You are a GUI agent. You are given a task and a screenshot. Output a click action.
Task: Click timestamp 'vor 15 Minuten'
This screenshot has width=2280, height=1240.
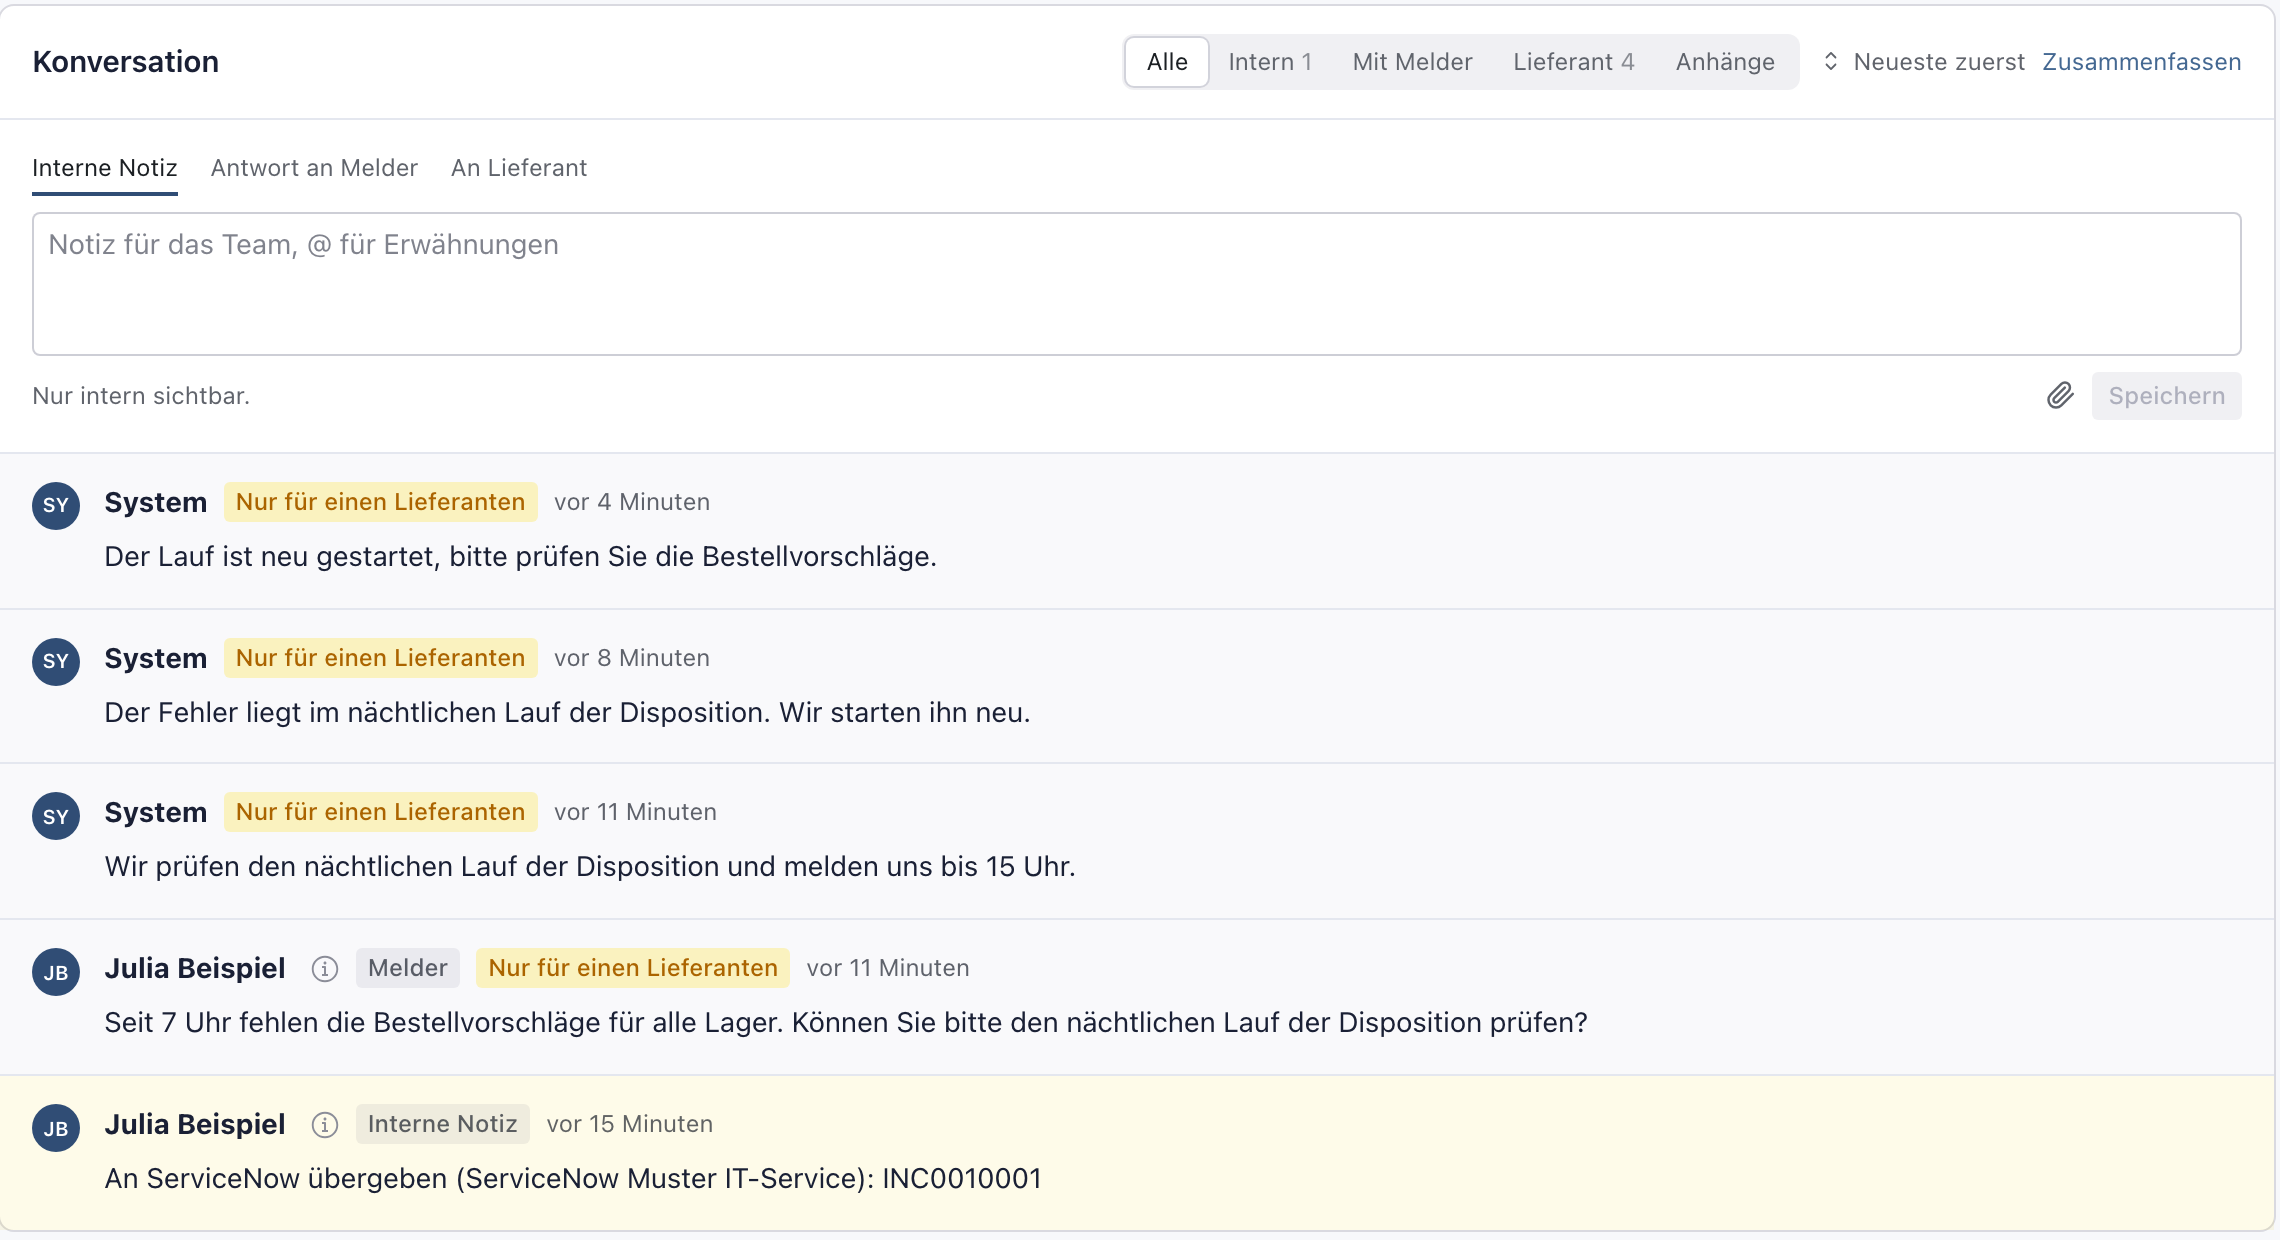point(630,1124)
